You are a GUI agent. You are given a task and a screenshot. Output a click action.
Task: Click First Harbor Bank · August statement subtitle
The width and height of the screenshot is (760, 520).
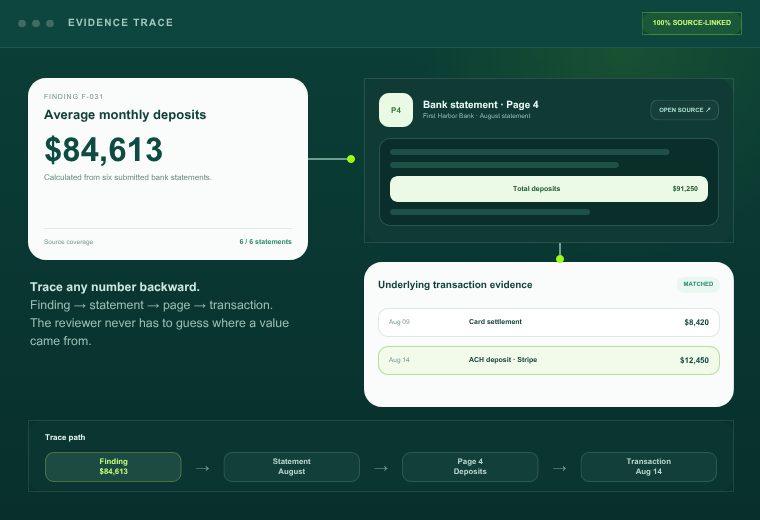(476, 116)
